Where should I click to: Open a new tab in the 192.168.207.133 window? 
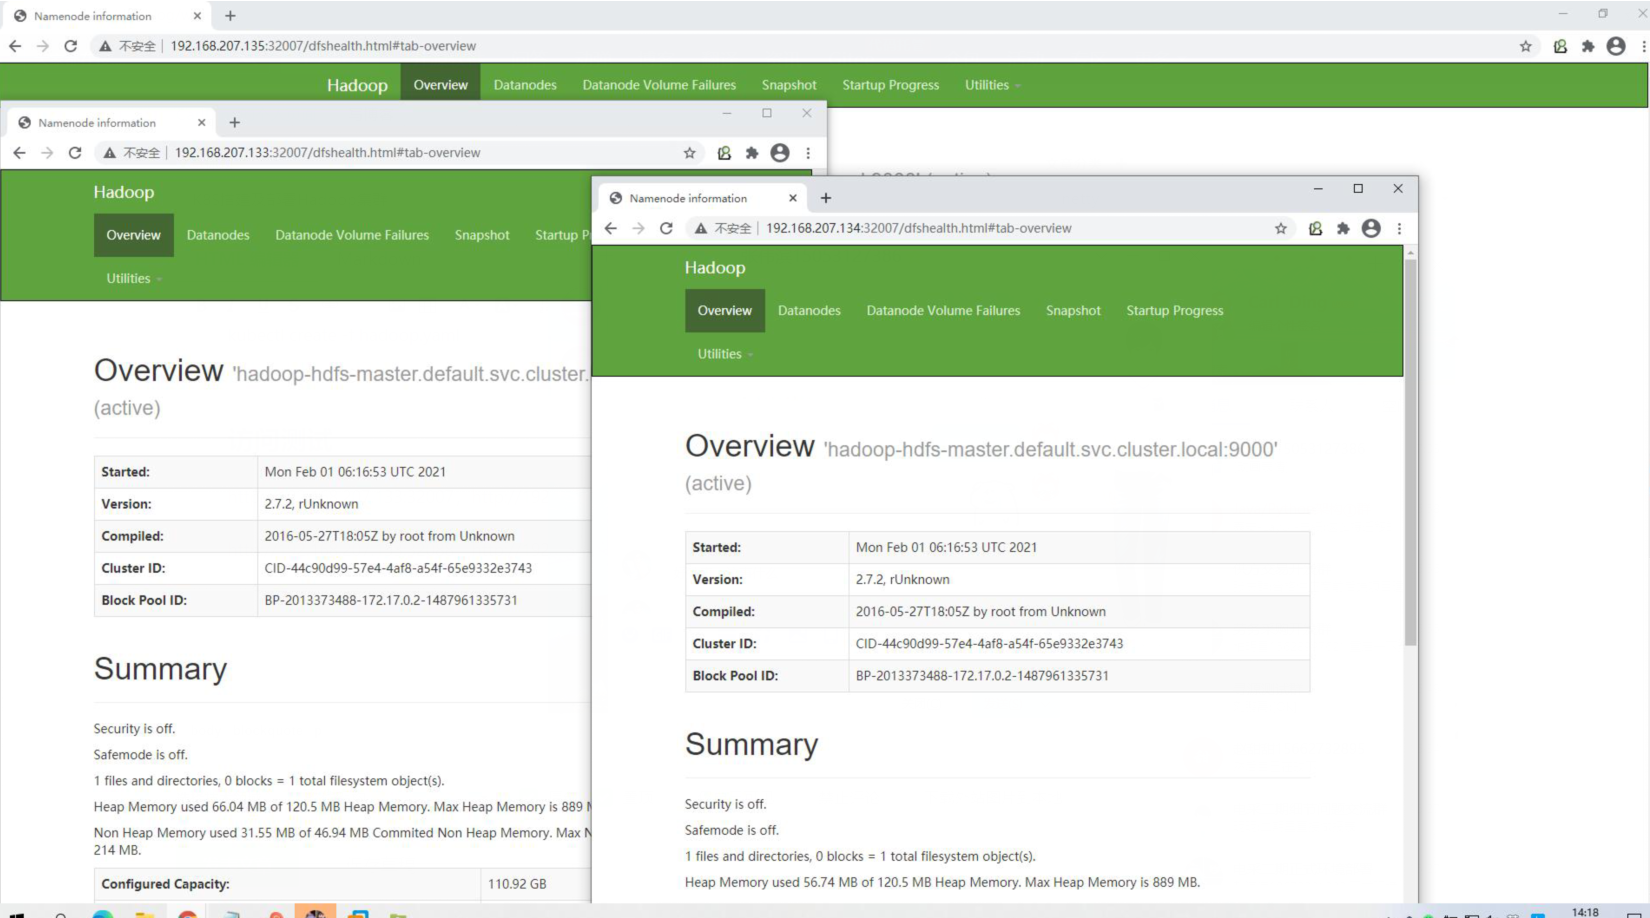(x=235, y=122)
